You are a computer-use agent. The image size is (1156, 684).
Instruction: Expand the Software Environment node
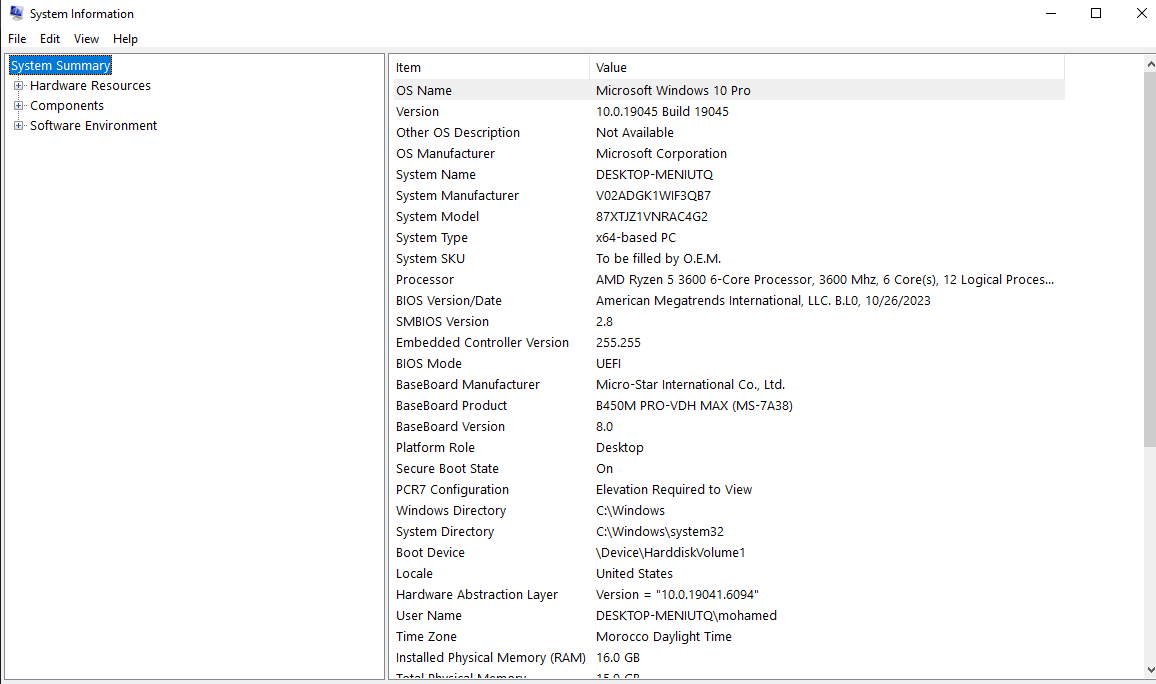(x=18, y=125)
